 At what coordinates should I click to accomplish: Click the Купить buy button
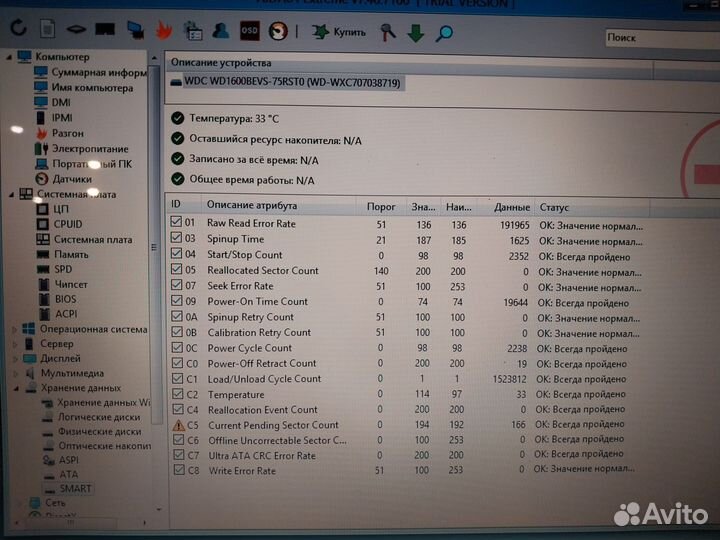click(339, 32)
